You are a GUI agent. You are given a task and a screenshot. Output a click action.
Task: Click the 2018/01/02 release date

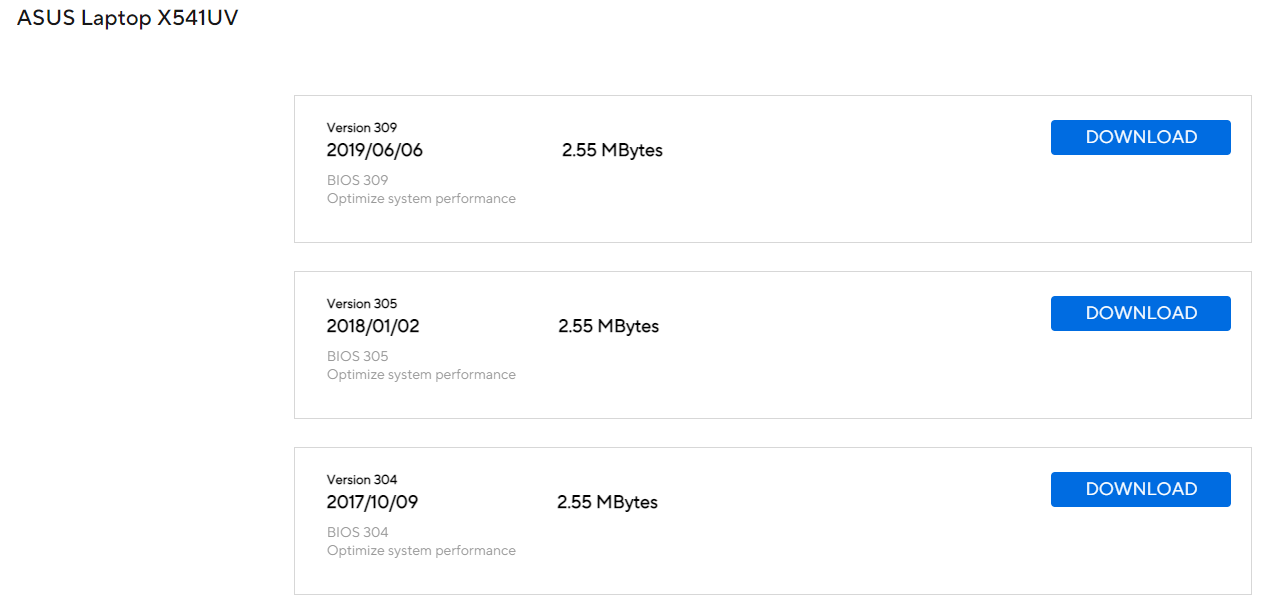pos(373,327)
